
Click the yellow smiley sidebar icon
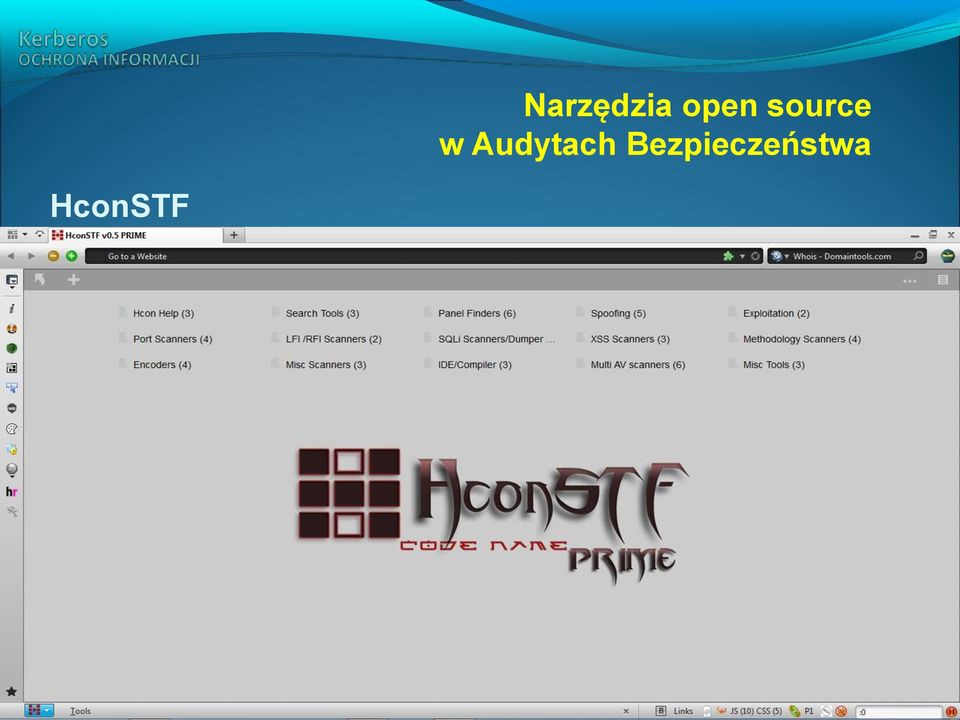tap(12, 449)
